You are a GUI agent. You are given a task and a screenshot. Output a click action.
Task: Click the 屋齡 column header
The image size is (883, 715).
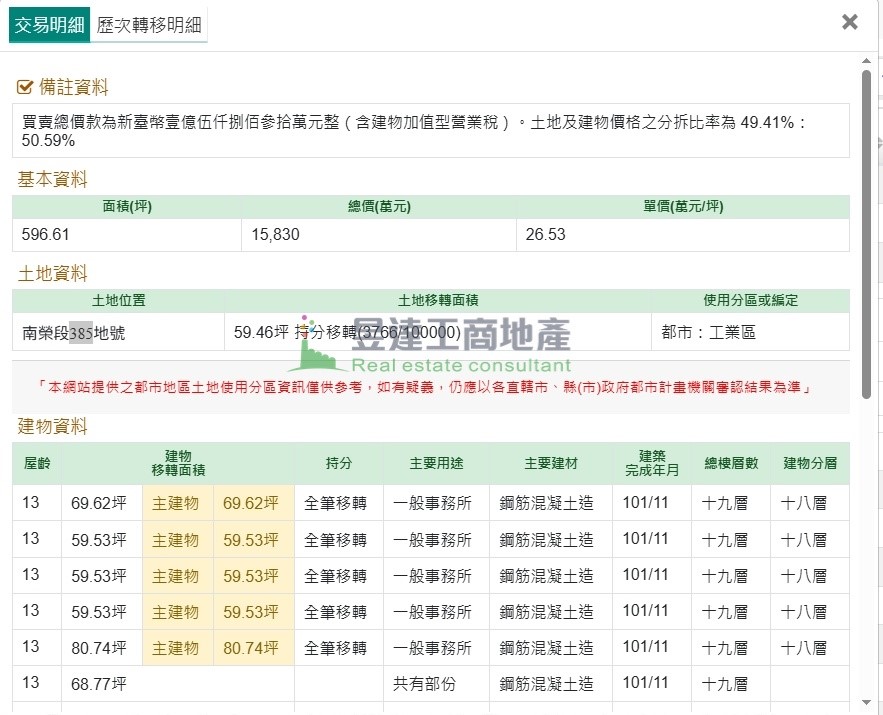click(37, 464)
